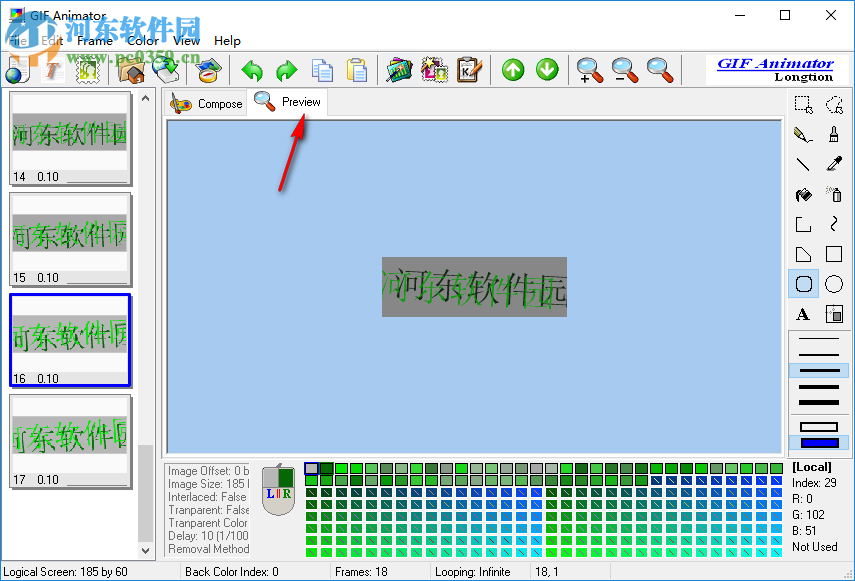Choose the Text tool
Screen dimensions: 855x581
pyautogui.click(x=803, y=314)
